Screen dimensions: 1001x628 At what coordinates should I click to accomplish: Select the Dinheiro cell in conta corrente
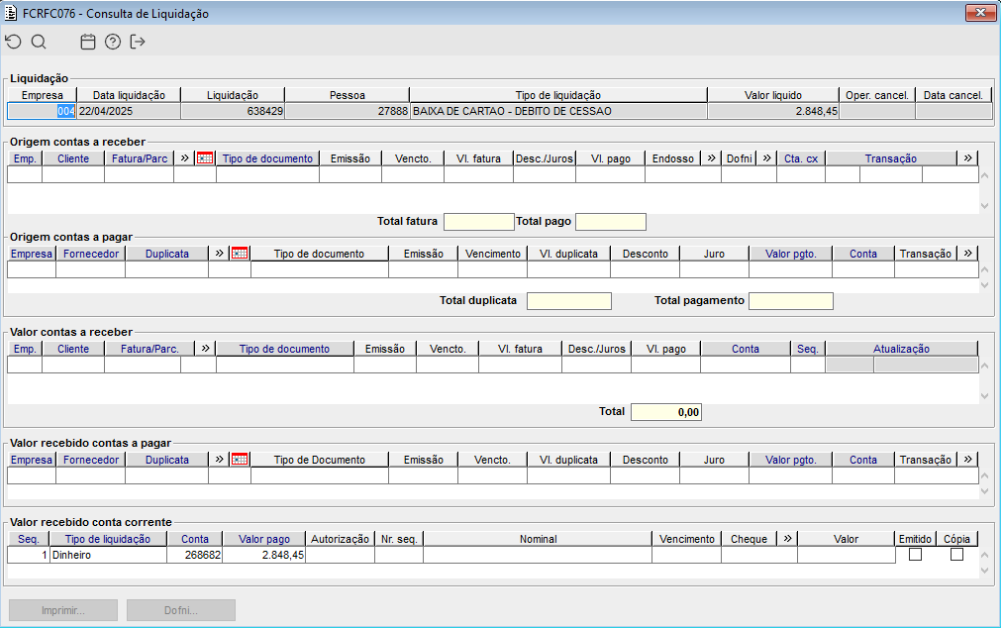tap(108, 555)
